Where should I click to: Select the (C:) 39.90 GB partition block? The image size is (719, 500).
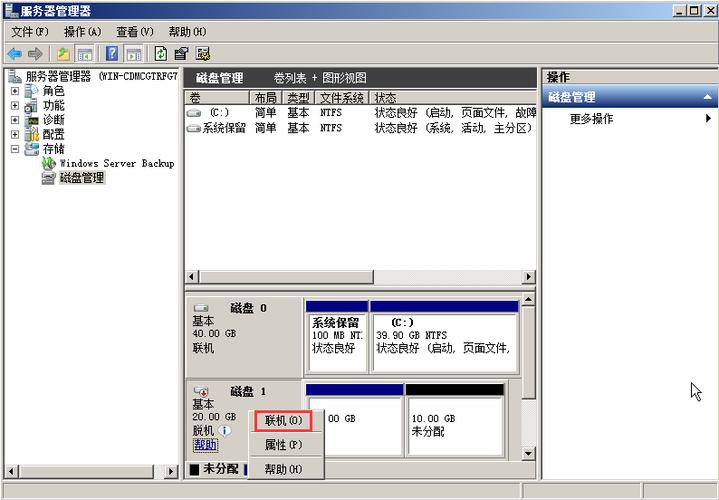(x=444, y=337)
